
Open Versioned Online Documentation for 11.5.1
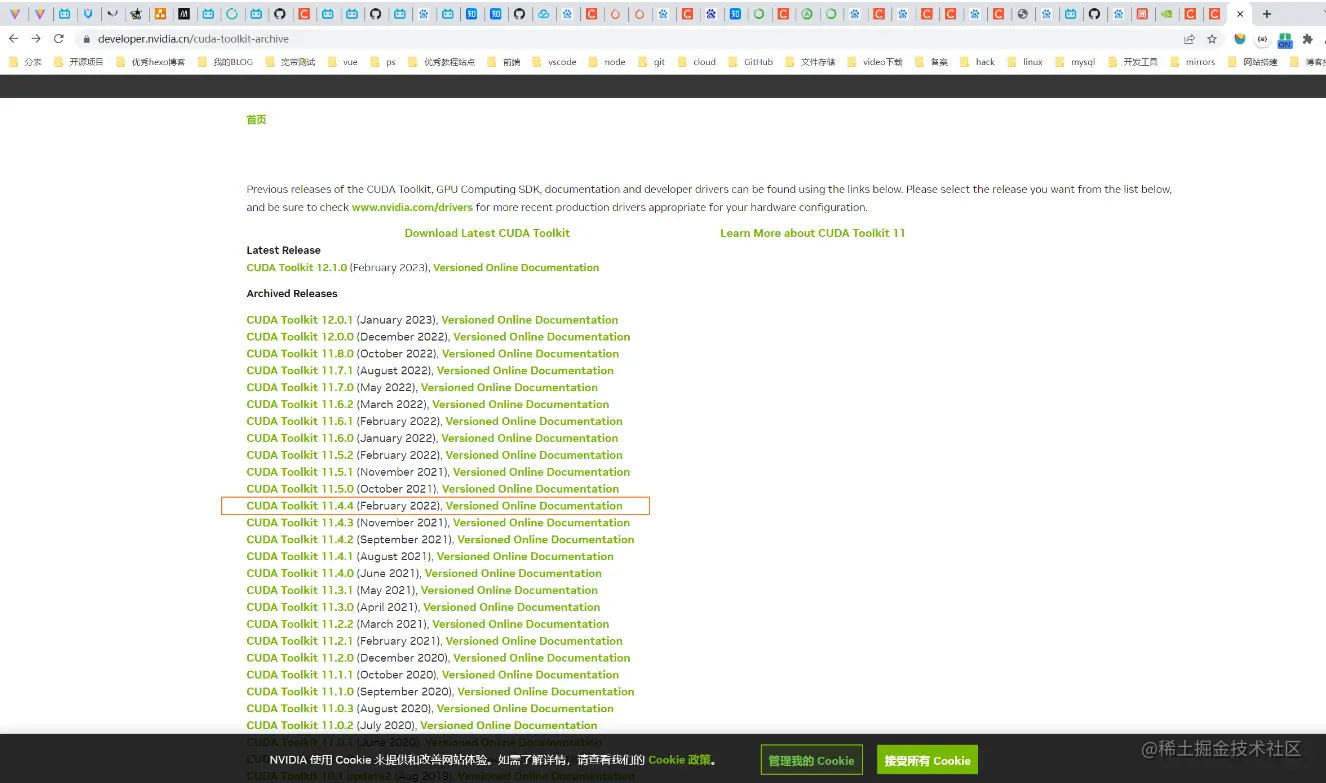541,472
